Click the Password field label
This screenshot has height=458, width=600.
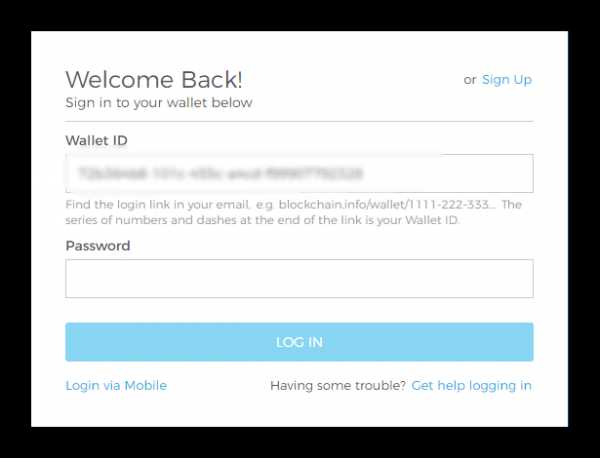coord(98,246)
